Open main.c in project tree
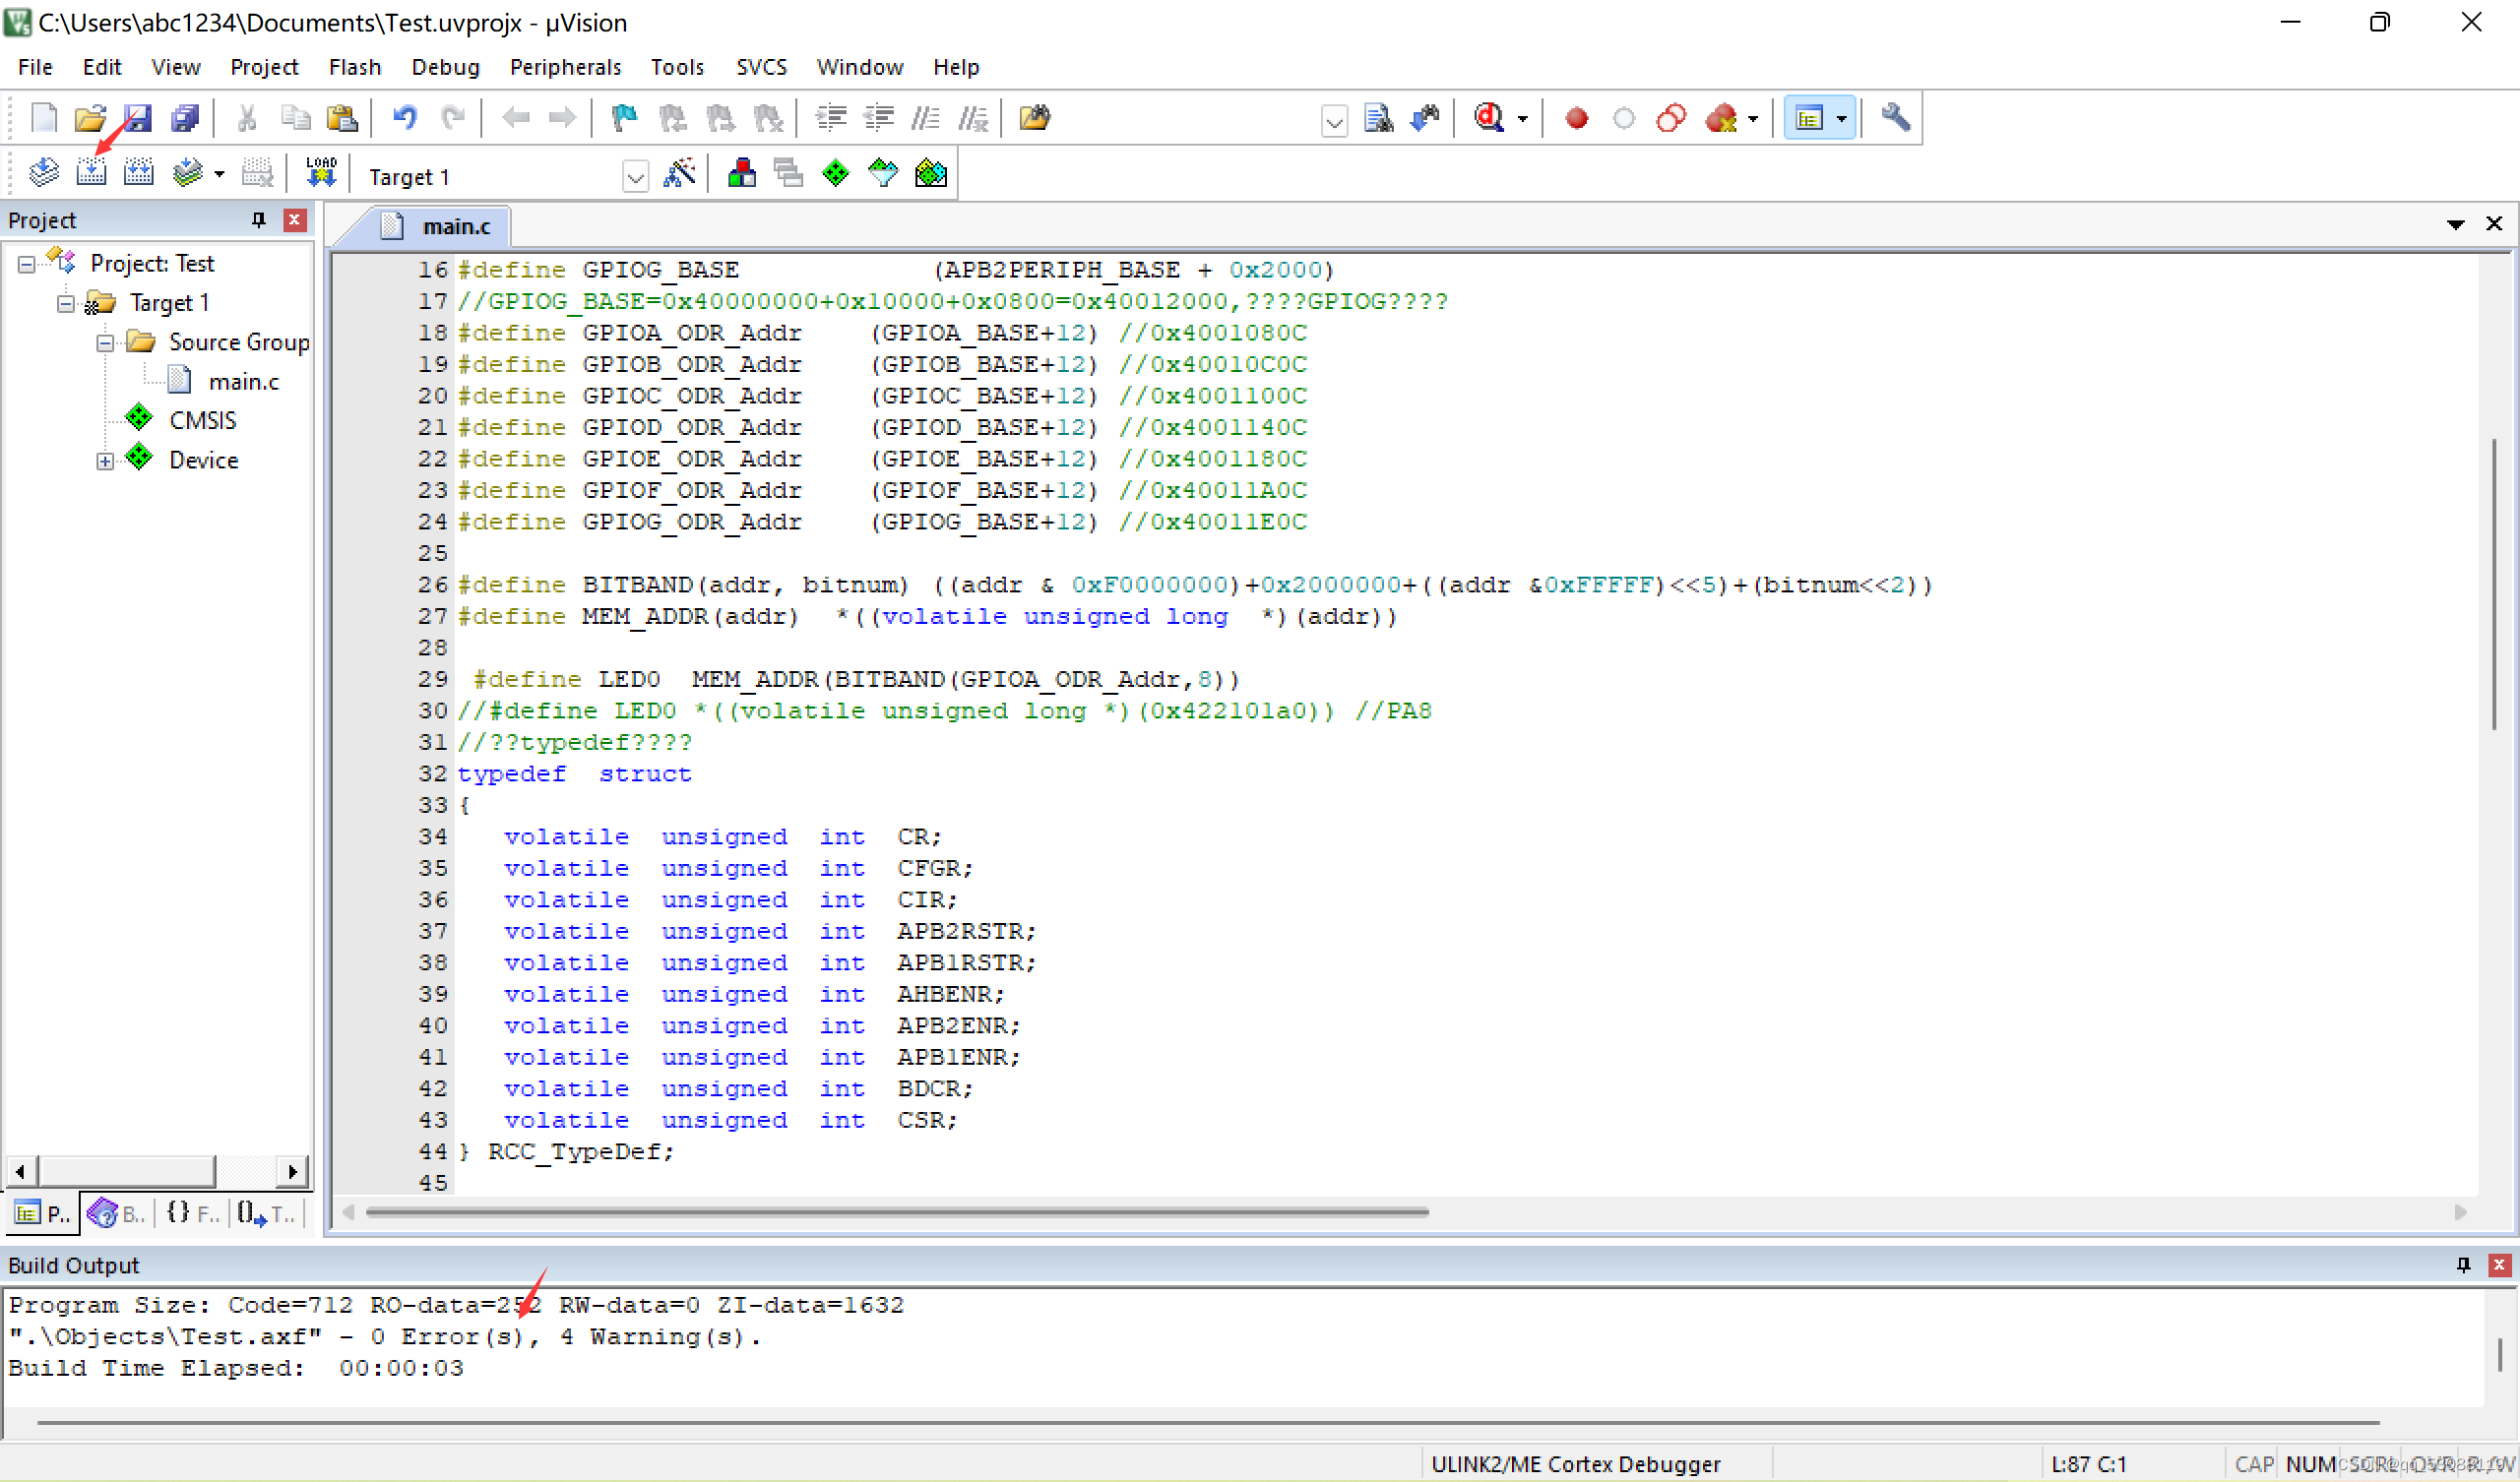2520x1482 pixels. (243, 382)
